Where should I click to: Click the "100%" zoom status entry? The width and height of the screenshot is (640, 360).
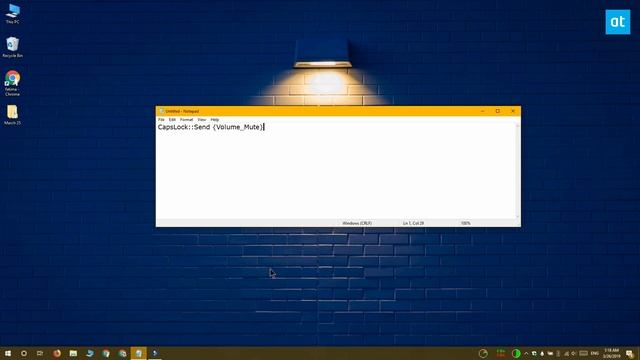(466, 223)
